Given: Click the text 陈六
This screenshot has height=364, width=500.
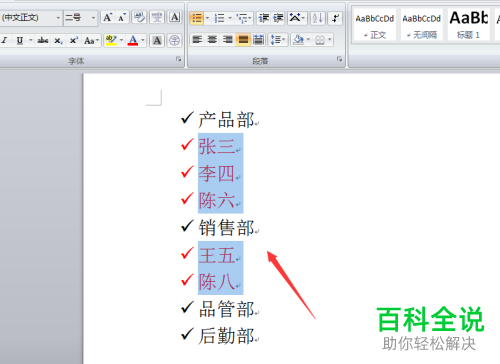Looking at the screenshot, I should (217, 200).
